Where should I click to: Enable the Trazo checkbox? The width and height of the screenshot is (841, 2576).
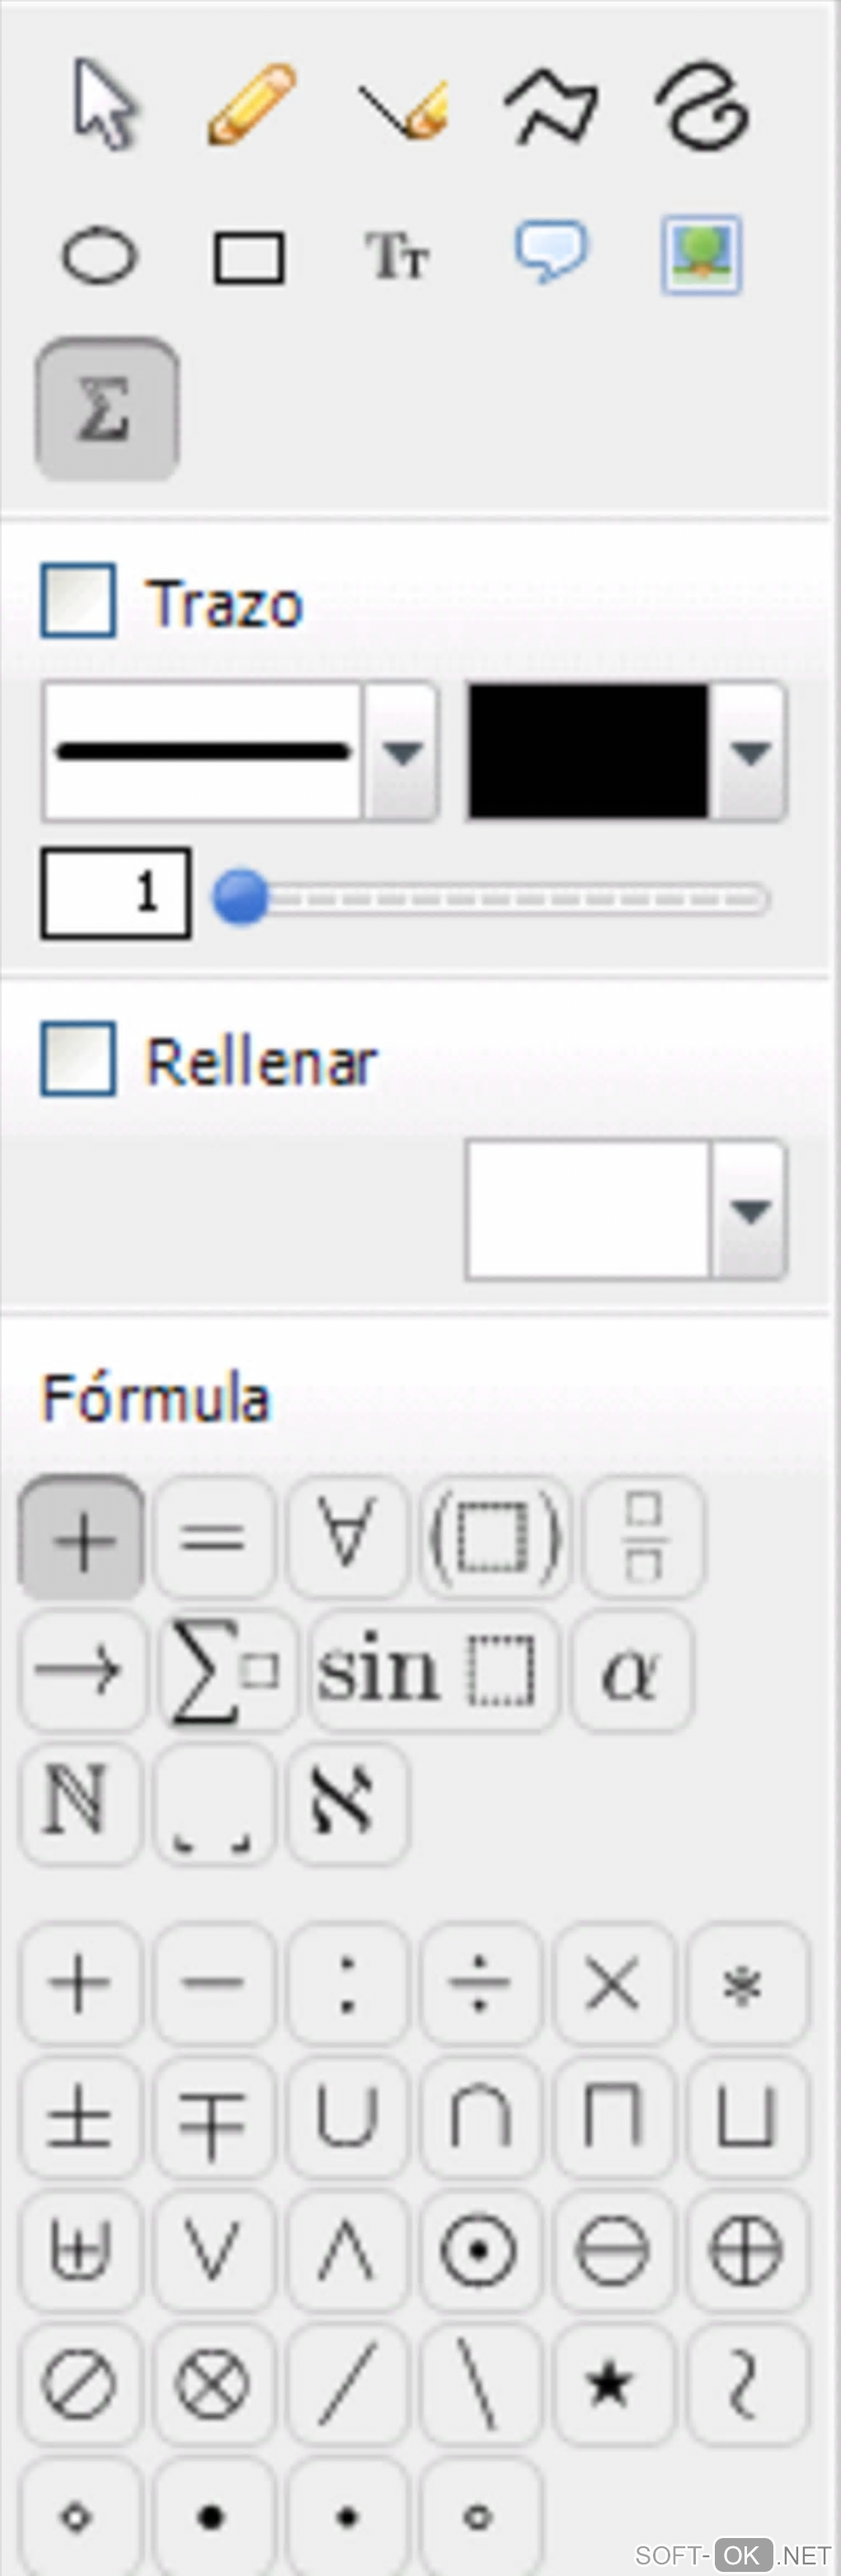(78, 601)
